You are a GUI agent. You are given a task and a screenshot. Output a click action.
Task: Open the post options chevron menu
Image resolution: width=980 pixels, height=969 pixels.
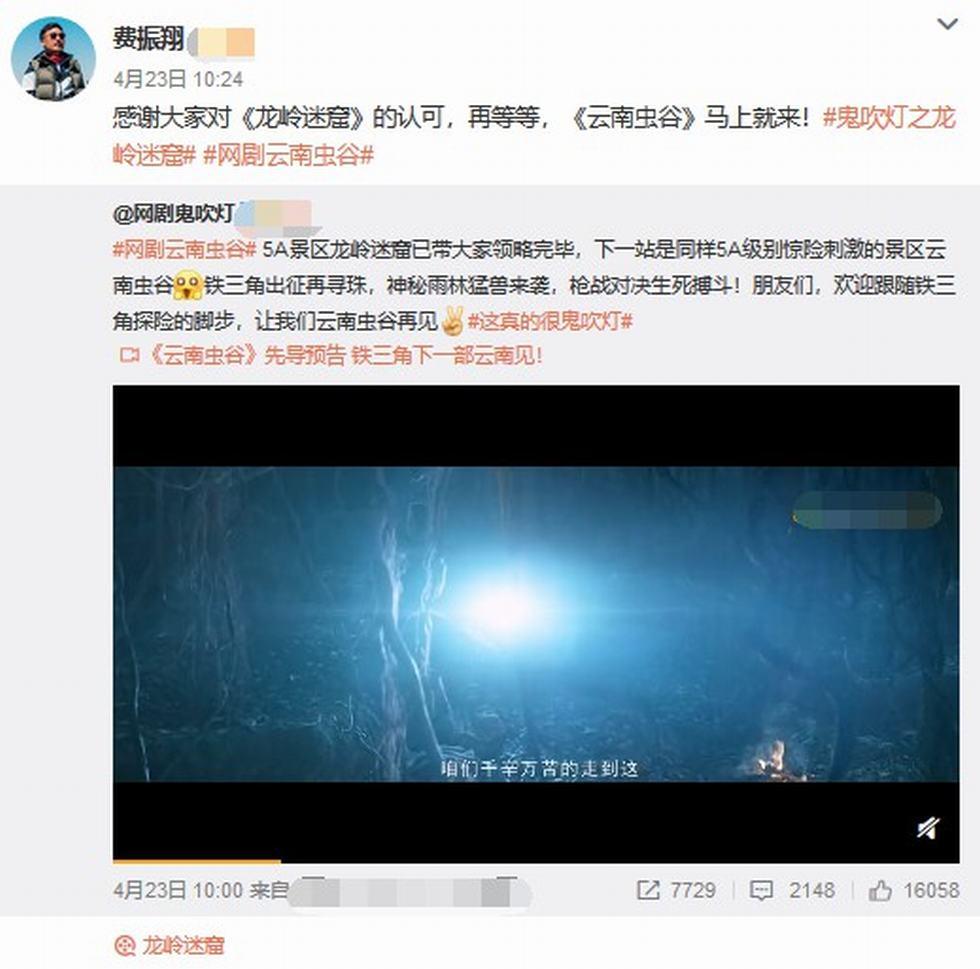[948, 24]
